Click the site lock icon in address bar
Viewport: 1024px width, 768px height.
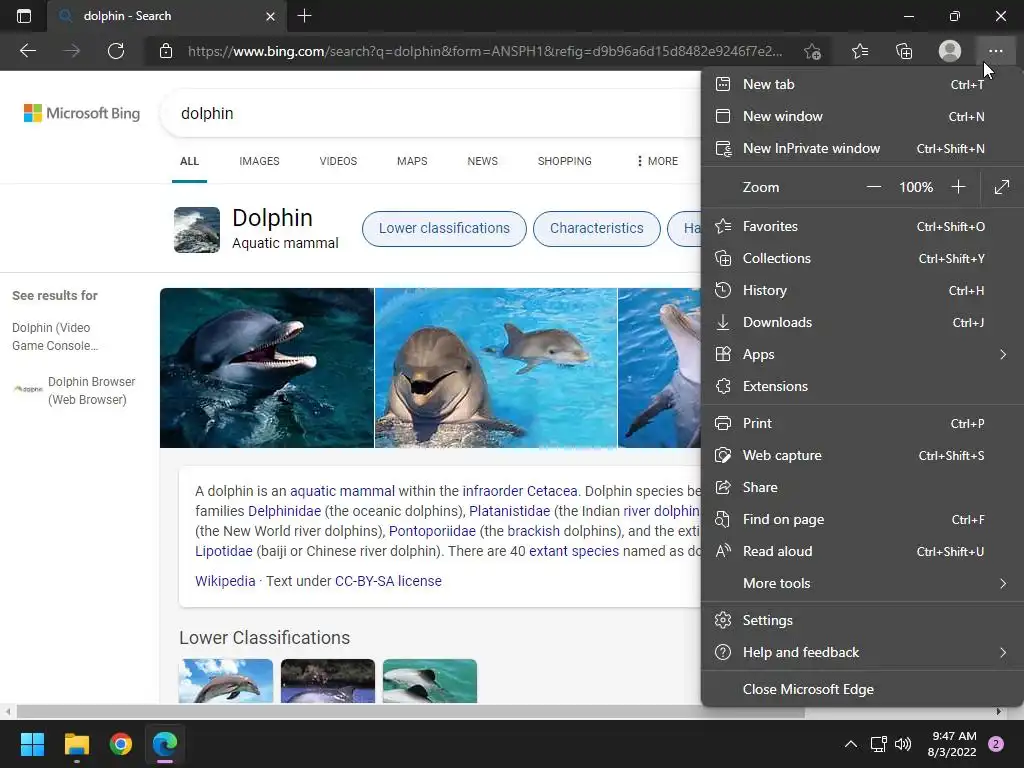tap(166, 51)
